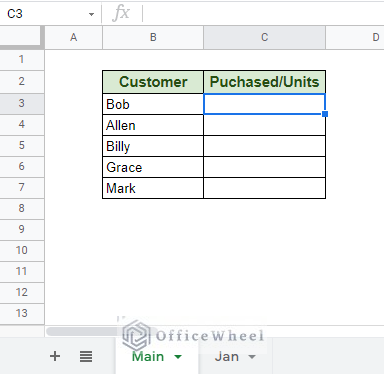Click the blue fill handle on C3
The height and width of the screenshot is (374, 384).
[x=325, y=114]
